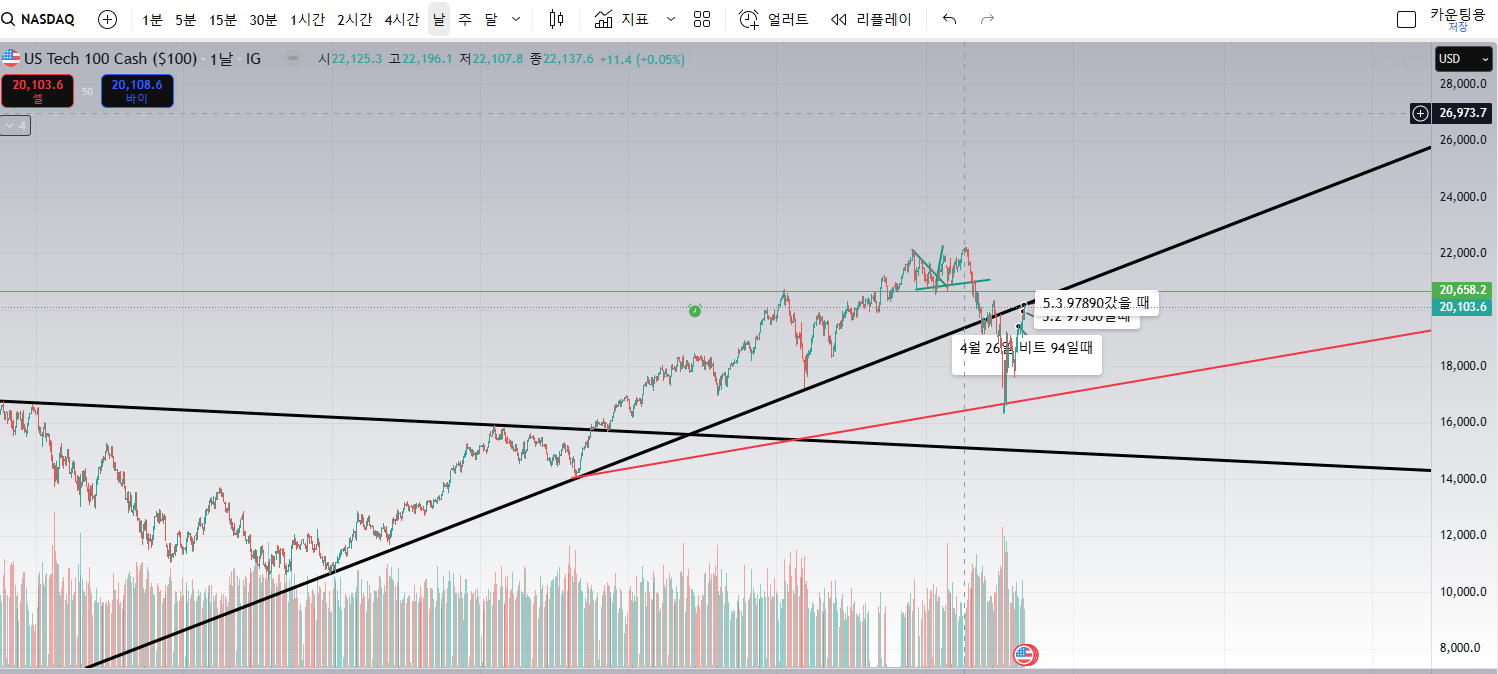The height and width of the screenshot is (674, 1498).
Task: Open the candlestick chart type menu
Action: 557,19
